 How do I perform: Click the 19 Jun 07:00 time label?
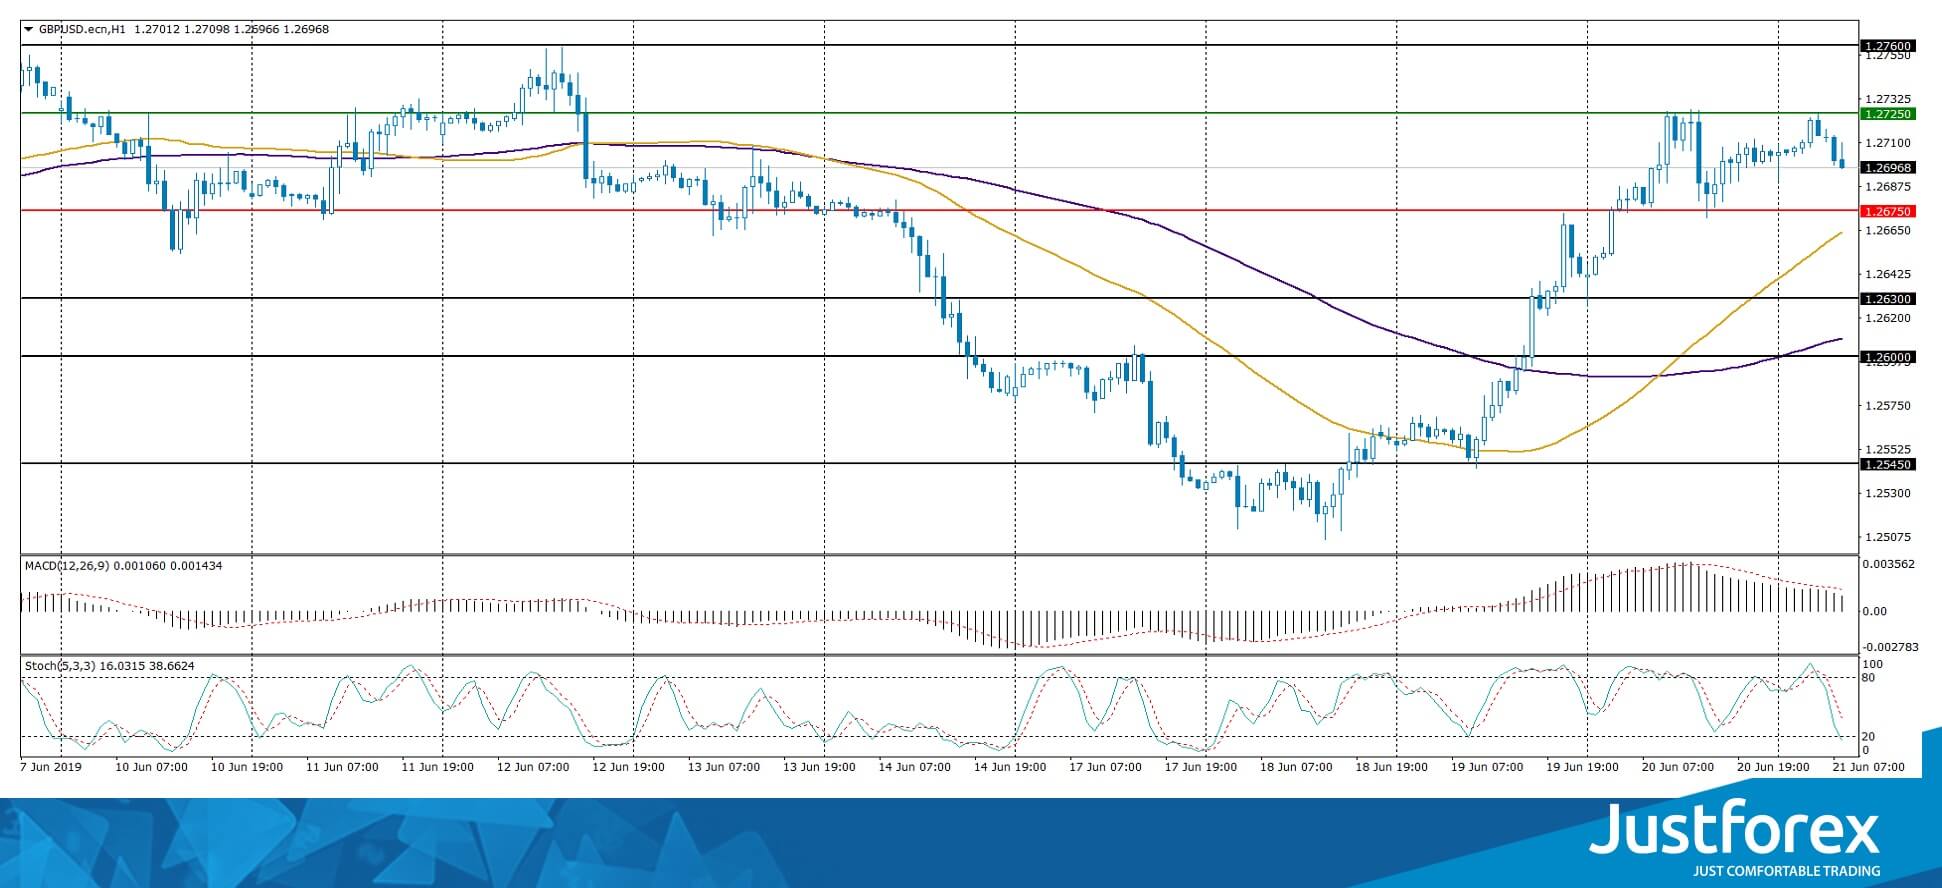(x=1487, y=767)
